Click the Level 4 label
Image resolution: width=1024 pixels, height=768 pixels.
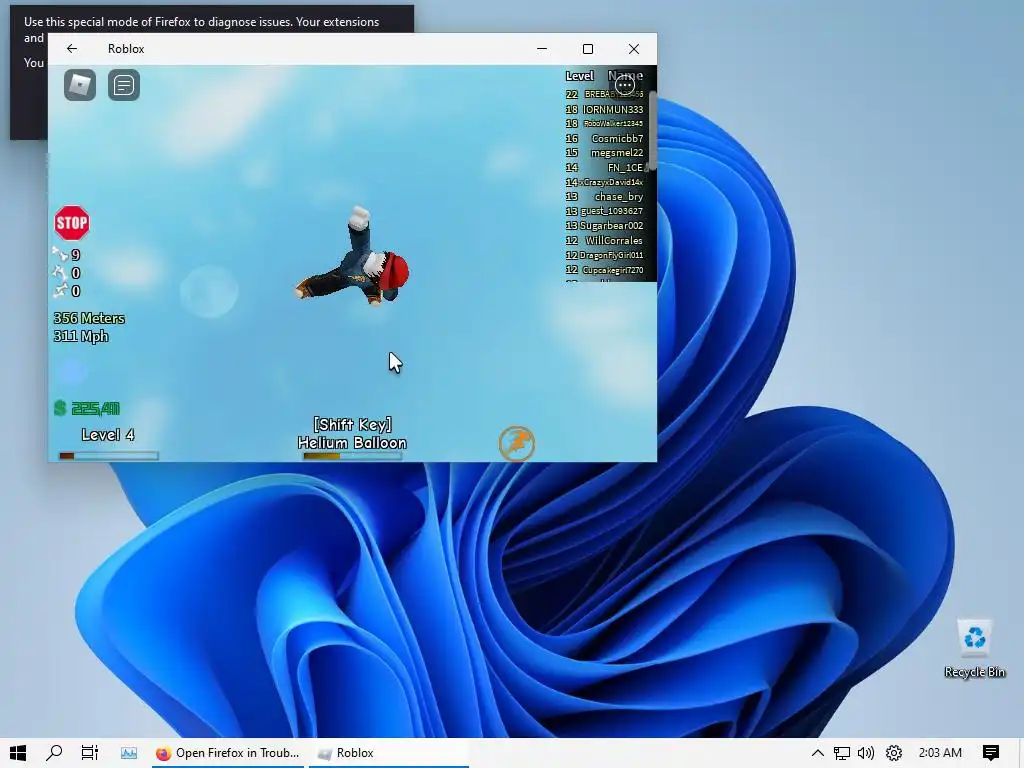(x=108, y=435)
